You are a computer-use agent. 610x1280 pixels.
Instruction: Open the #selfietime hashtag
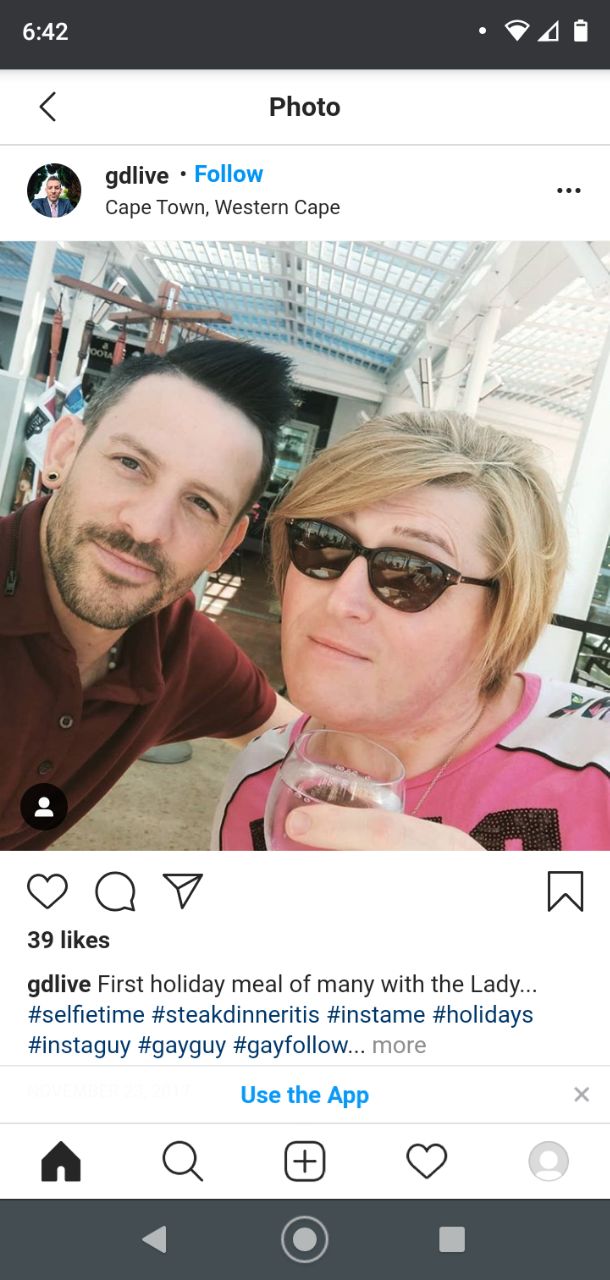click(x=86, y=1015)
